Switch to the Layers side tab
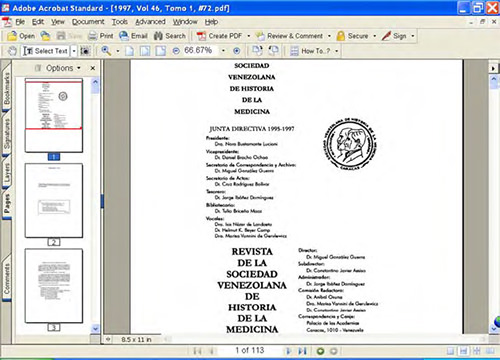 pos(6,173)
